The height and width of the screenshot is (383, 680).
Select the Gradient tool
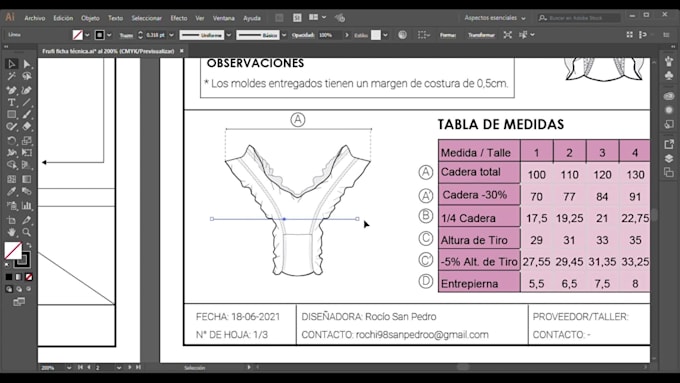26,179
